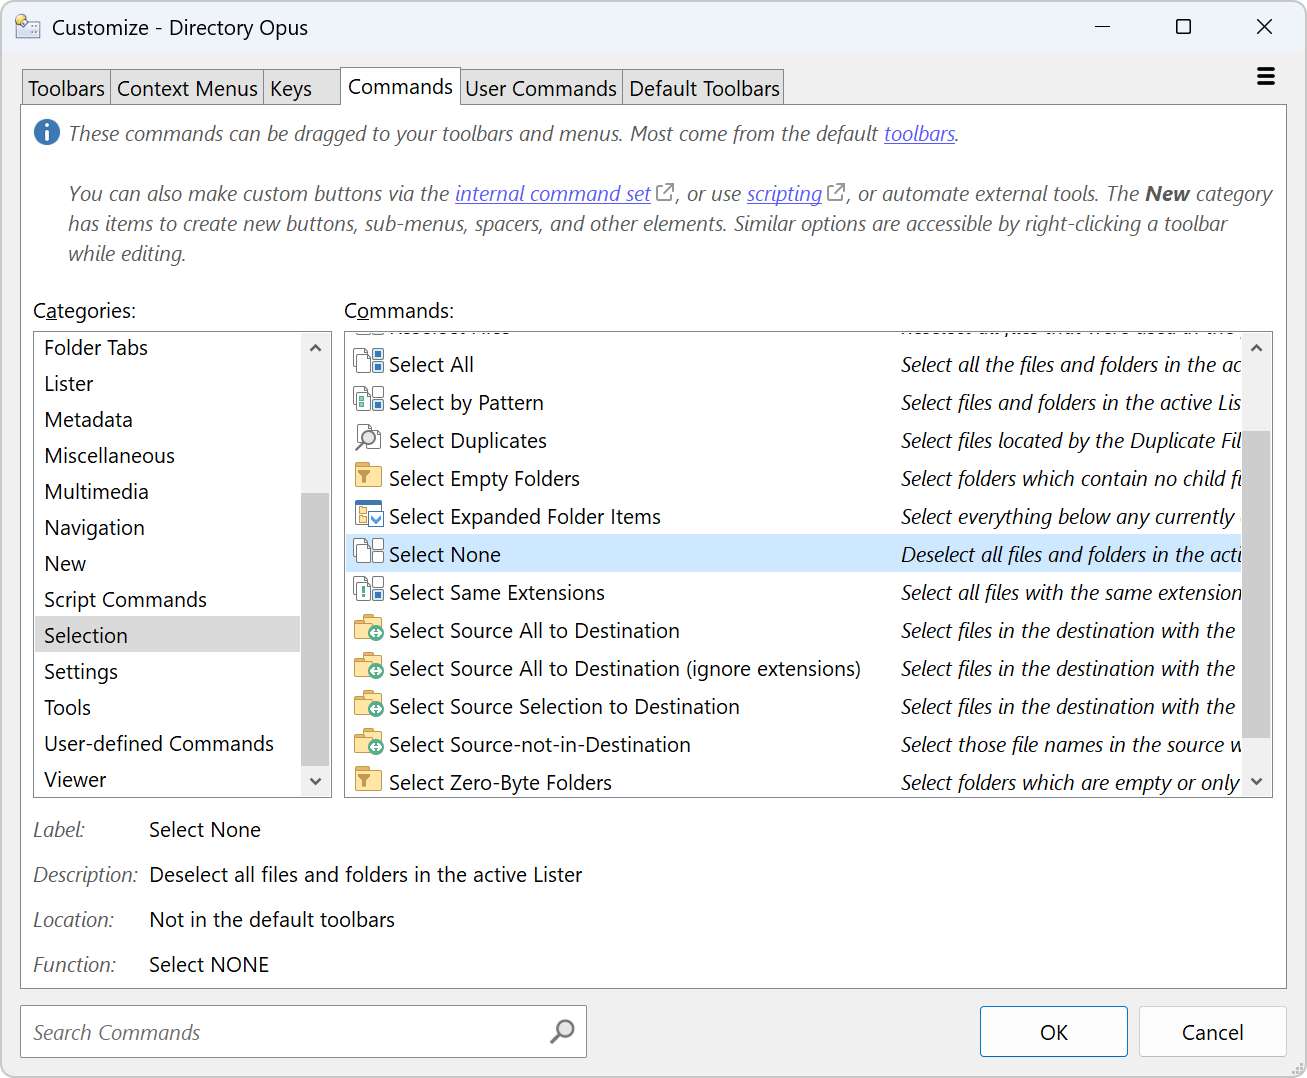Select the 'Select Source-not-in-Destination' label
The image size is (1307, 1078).
click(539, 745)
